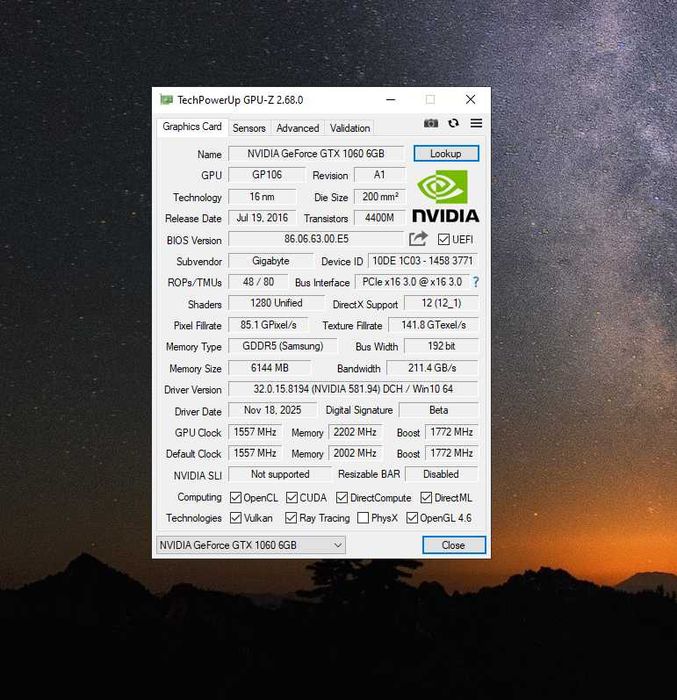Click the Driver Date value Nov 18, 2025
Screen dimensions: 677x700
point(272,410)
